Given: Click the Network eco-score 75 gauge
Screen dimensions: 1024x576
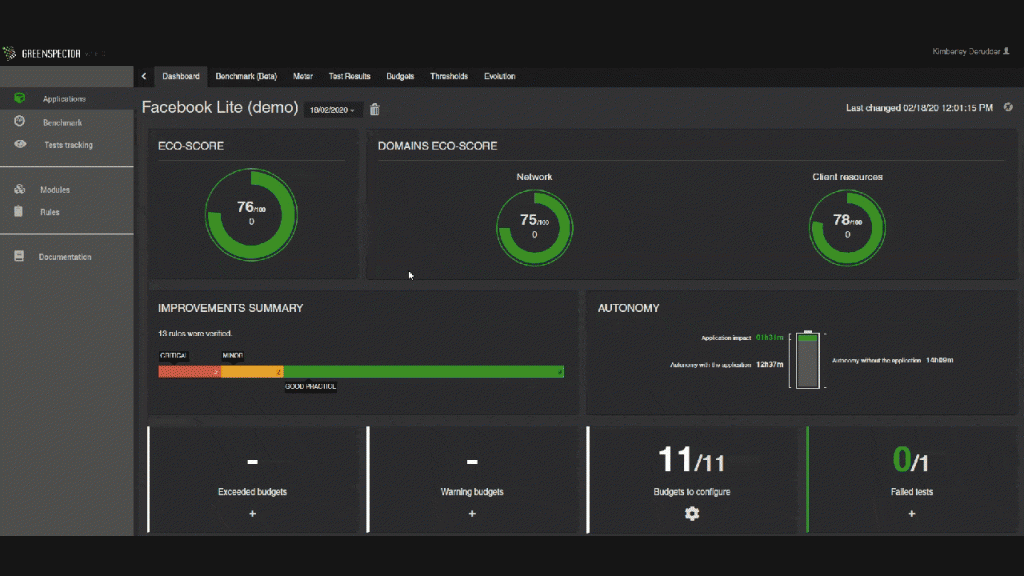Looking at the screenshot, I should (x=534, y=227).
